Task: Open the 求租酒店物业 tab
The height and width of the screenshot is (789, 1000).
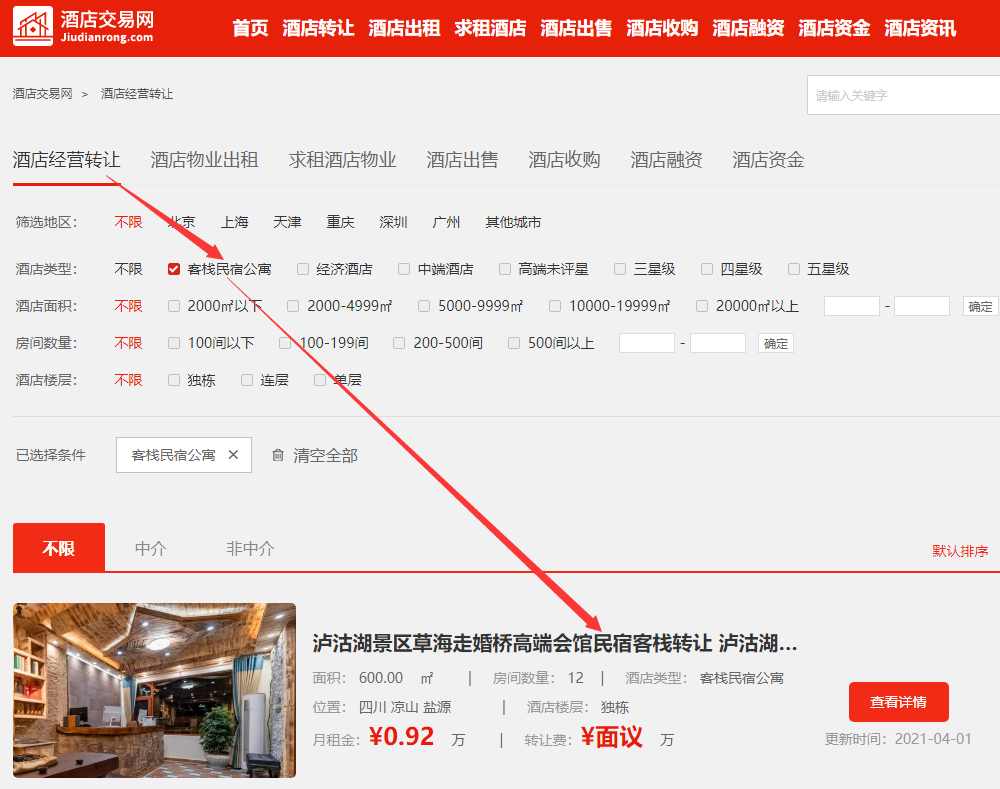Action: point(342,159)
